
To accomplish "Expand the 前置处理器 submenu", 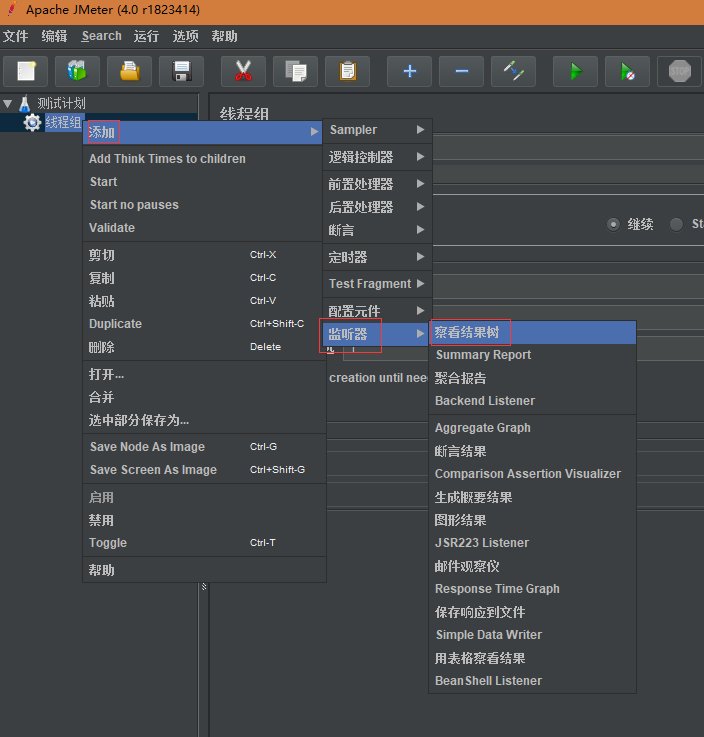I will pos(377,184).
